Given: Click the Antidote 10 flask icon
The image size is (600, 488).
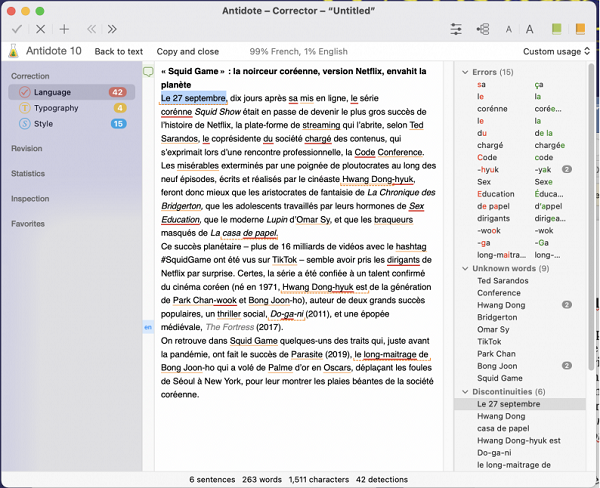Looking at the screenshot, I should (14, 51).
